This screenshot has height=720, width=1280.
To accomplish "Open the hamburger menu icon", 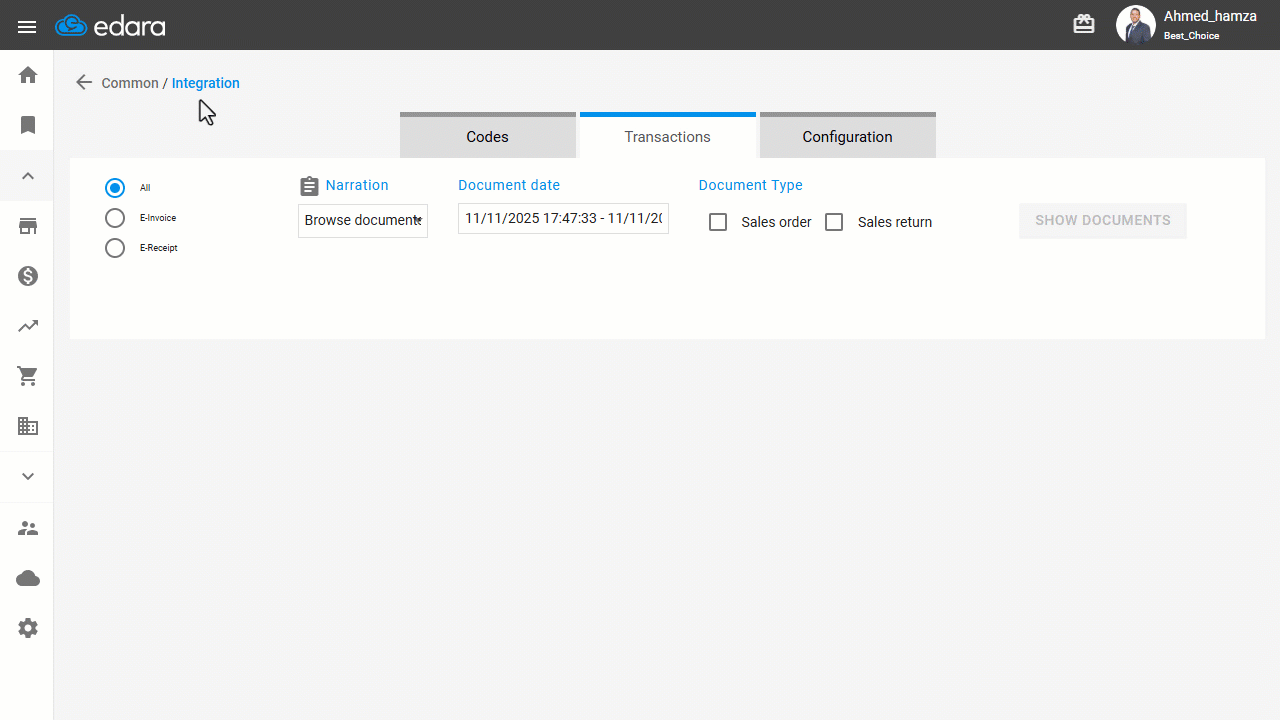I will (27, 27).
